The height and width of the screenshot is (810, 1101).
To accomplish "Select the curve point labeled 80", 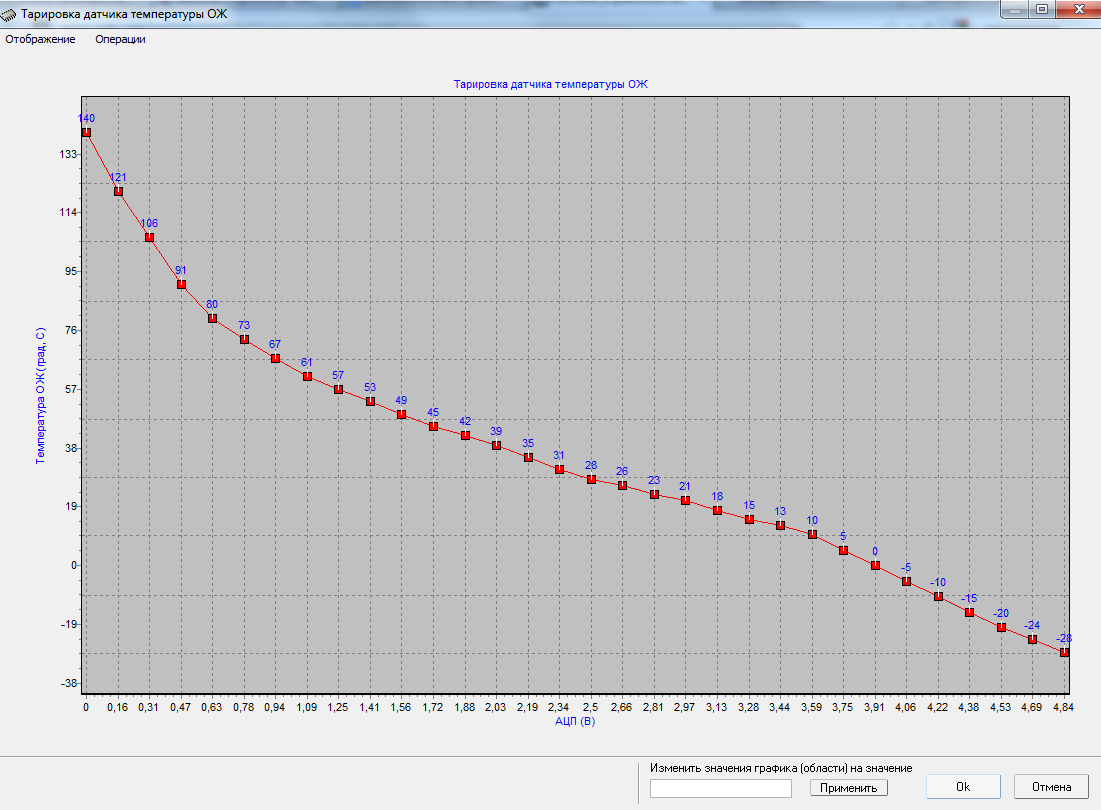I will pyautogui.click(x=212, y=318).
